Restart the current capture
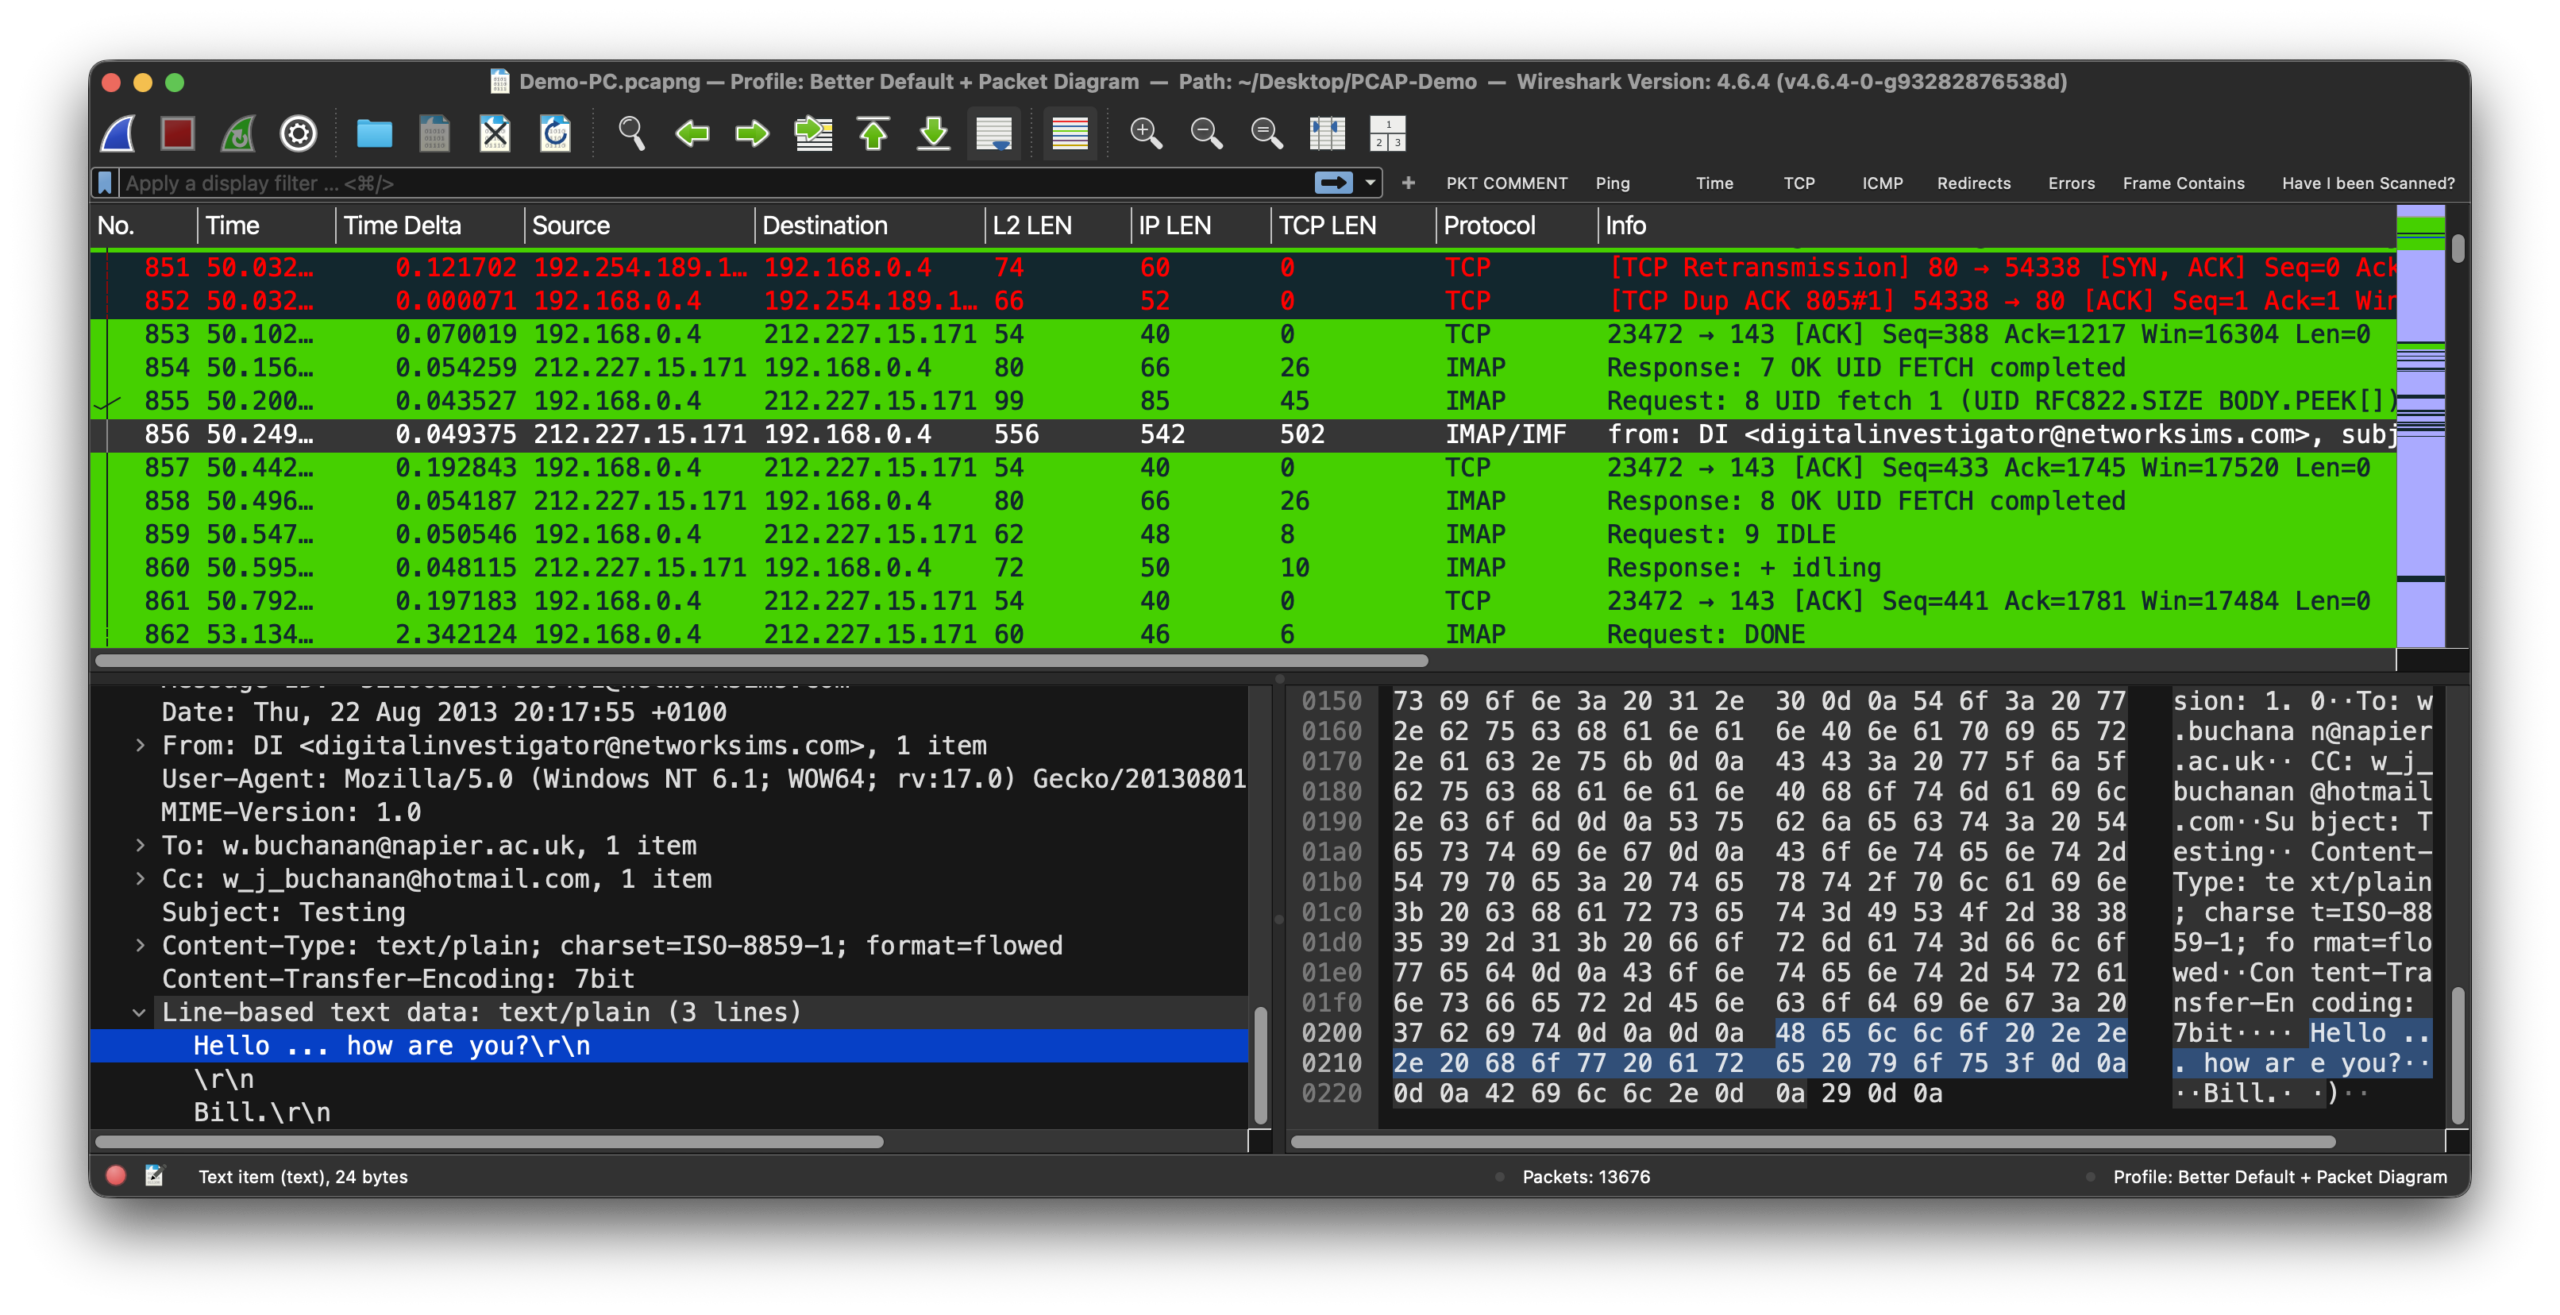The image size is (2560, 1315). click(238, 133)
